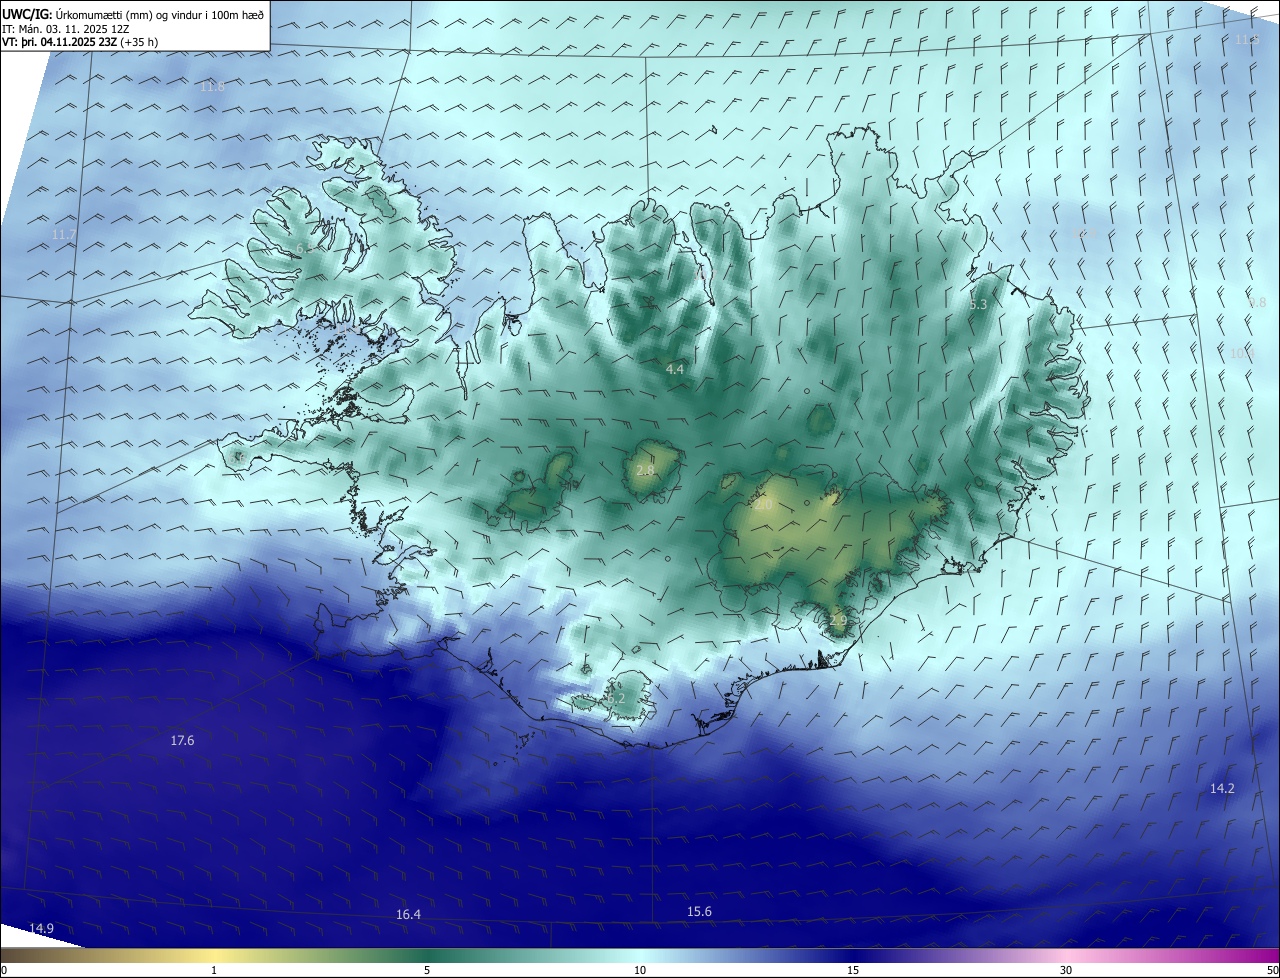Click the '30' tick on the color scale
Viewport: 1280px width, 978px height.
[1066, 970]
